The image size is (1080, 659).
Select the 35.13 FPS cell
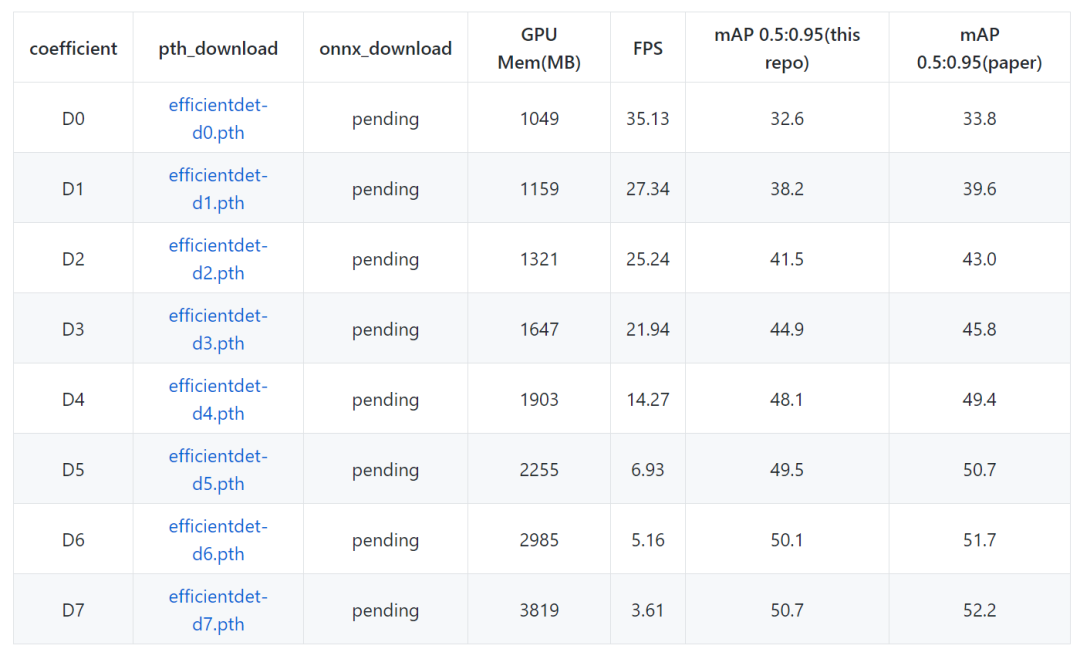point(648,119)
